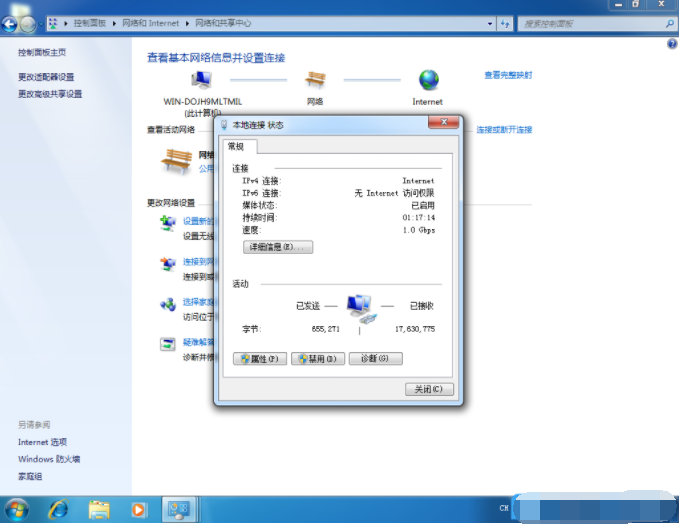This screenshot has height=524, width=680.
Task: Select 网络和共享中心 in the breadcrumb
Action: click(223, 23)
